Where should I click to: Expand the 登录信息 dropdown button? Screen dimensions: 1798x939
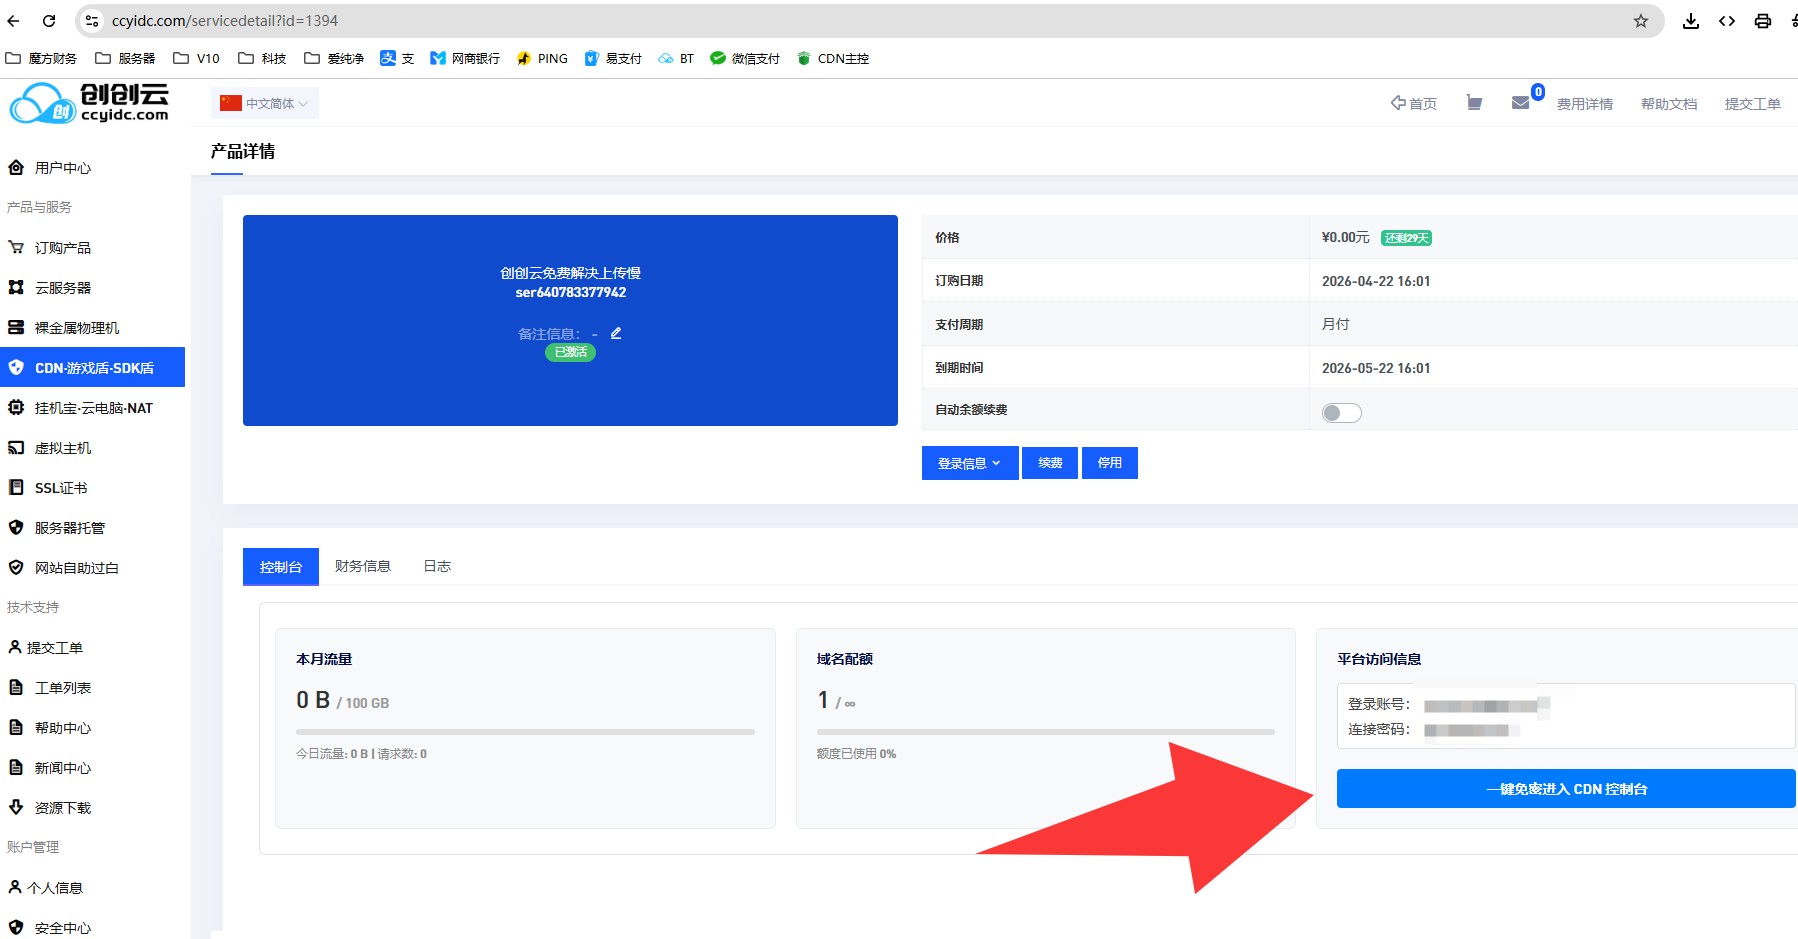coord(969,463)
